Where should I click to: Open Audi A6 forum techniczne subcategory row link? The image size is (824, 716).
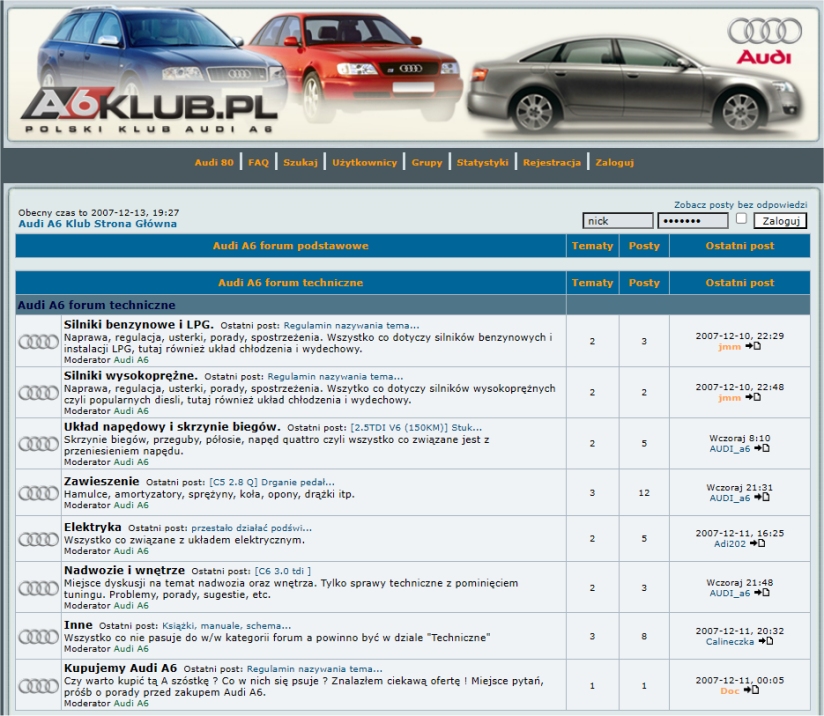tap(97, 305)
